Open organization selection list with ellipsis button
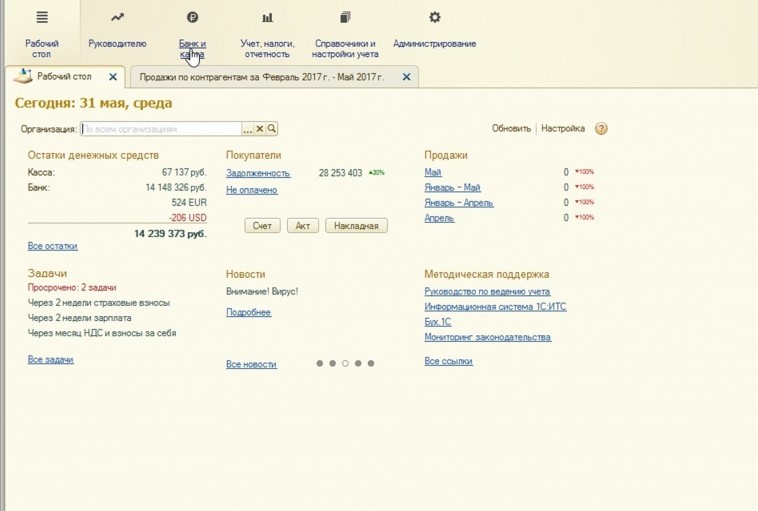Screen dimensions: 758x511 coord(248,129)
